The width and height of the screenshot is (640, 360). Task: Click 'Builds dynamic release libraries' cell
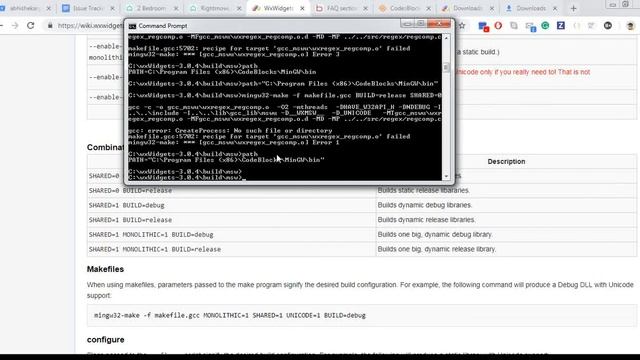pos(506,220)
